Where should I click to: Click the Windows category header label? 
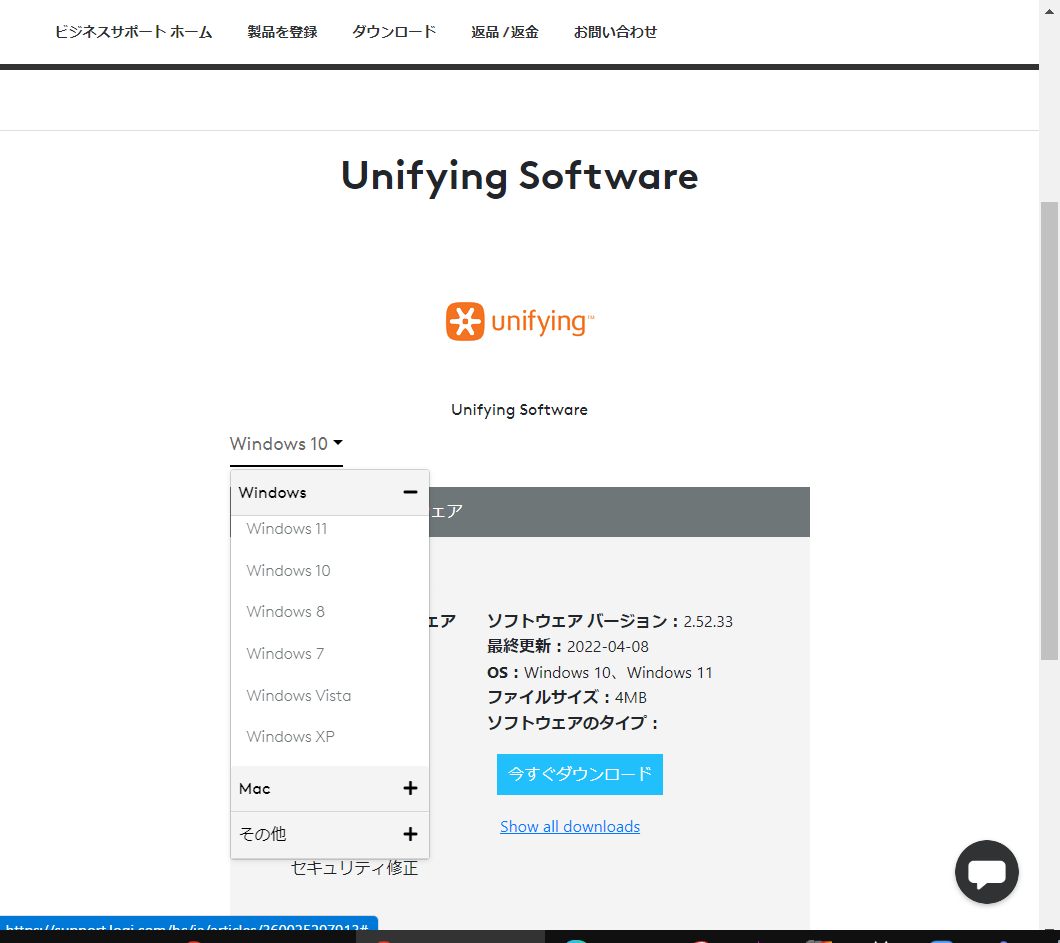[272, 493]
